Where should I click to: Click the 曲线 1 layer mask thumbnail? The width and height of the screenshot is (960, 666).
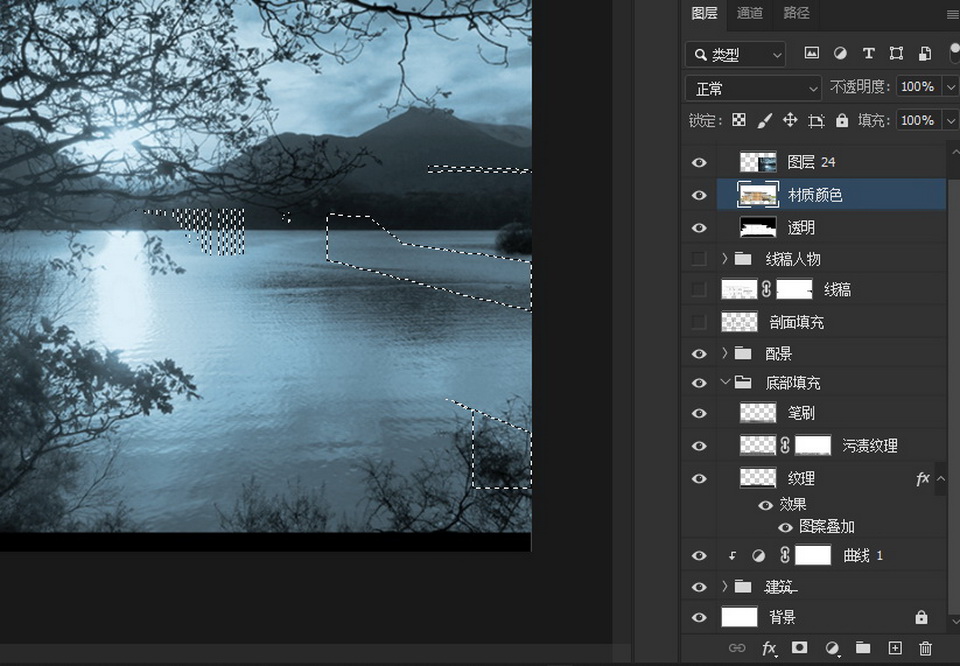coord(813,555)
